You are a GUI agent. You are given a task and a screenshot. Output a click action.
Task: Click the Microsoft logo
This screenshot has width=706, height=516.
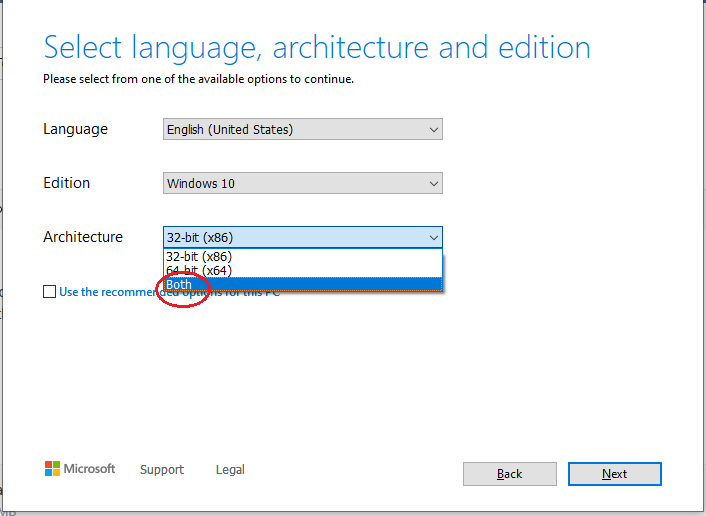[x=80, y=469]
